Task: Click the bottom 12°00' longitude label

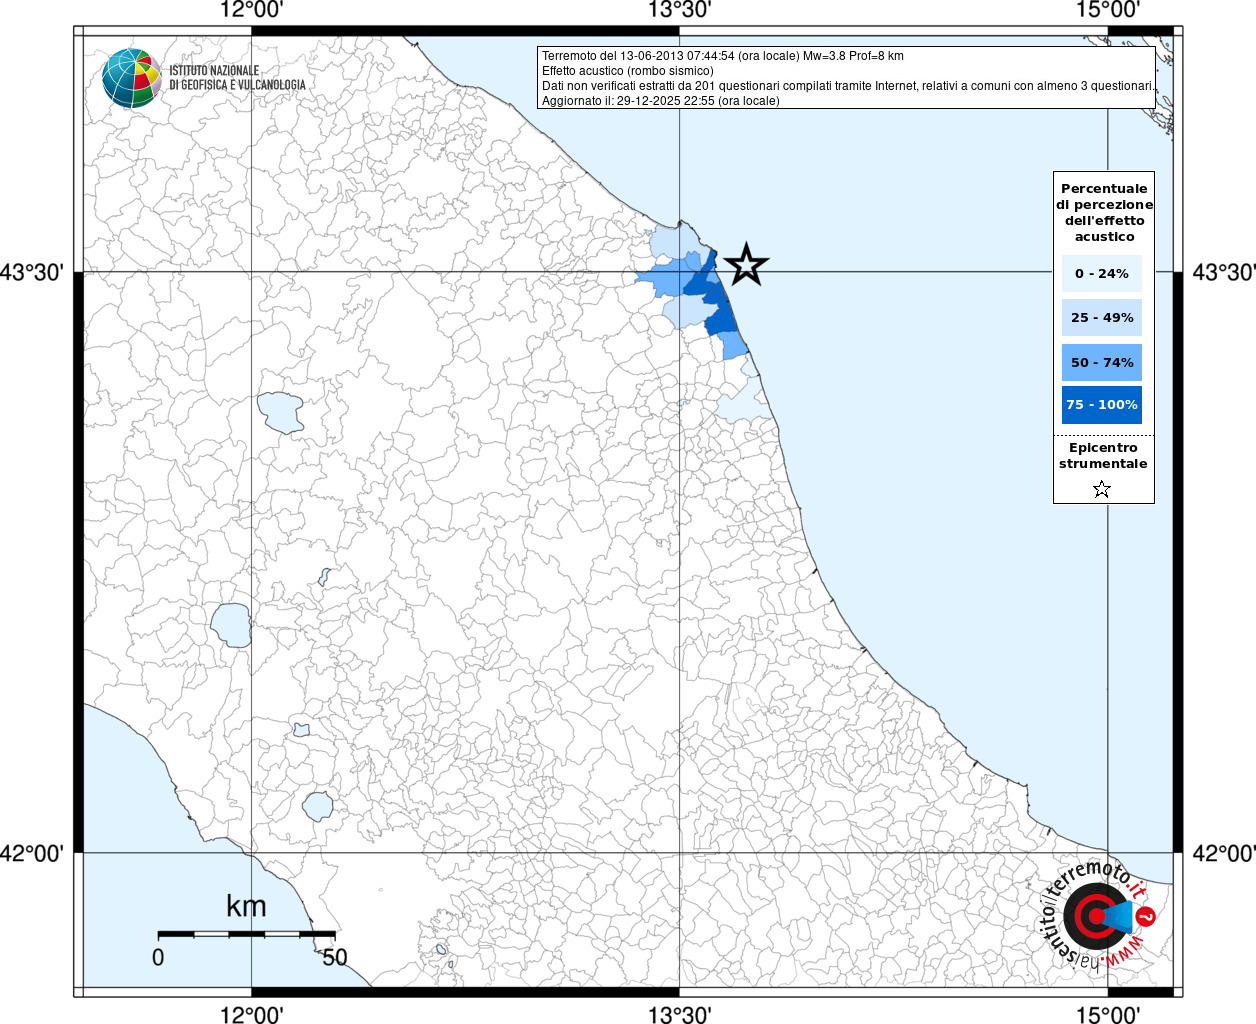Action: (x=252, y=1014)
